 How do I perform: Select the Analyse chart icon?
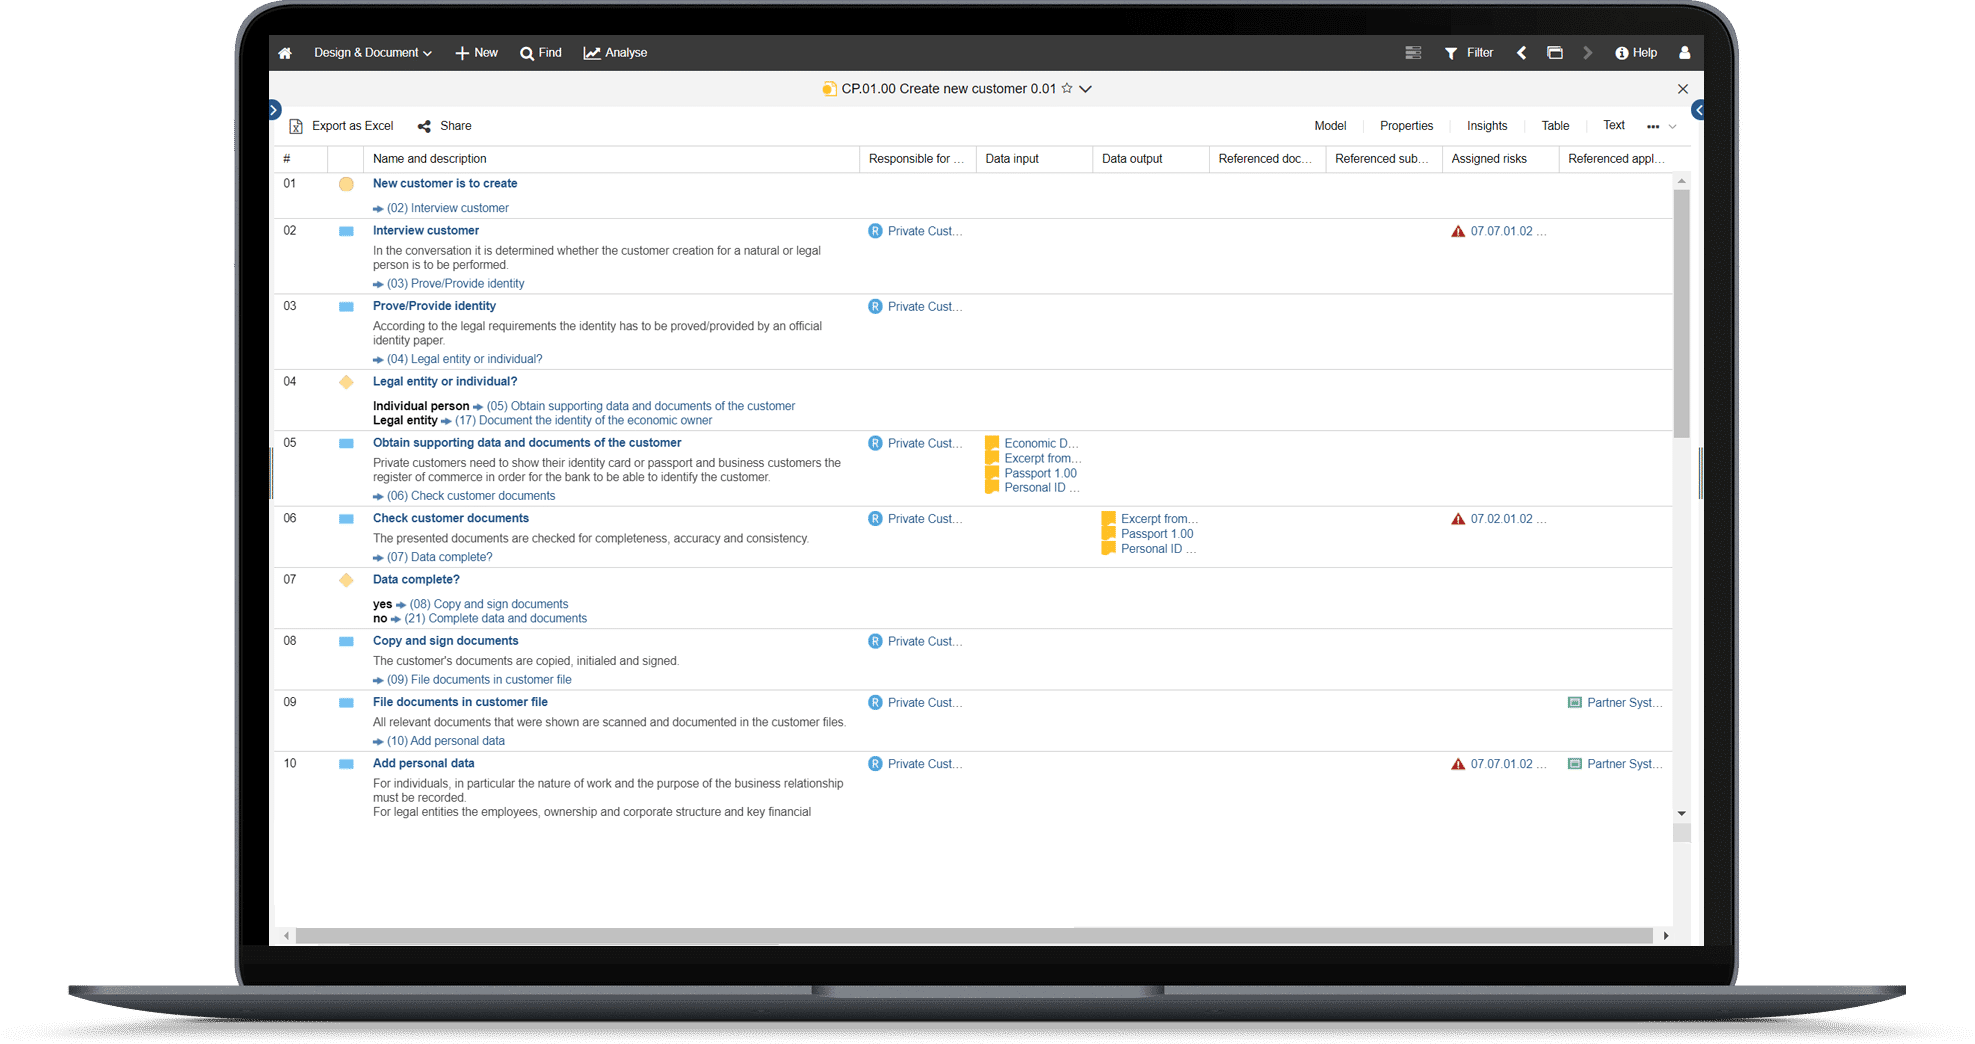(x=592, y=52)
